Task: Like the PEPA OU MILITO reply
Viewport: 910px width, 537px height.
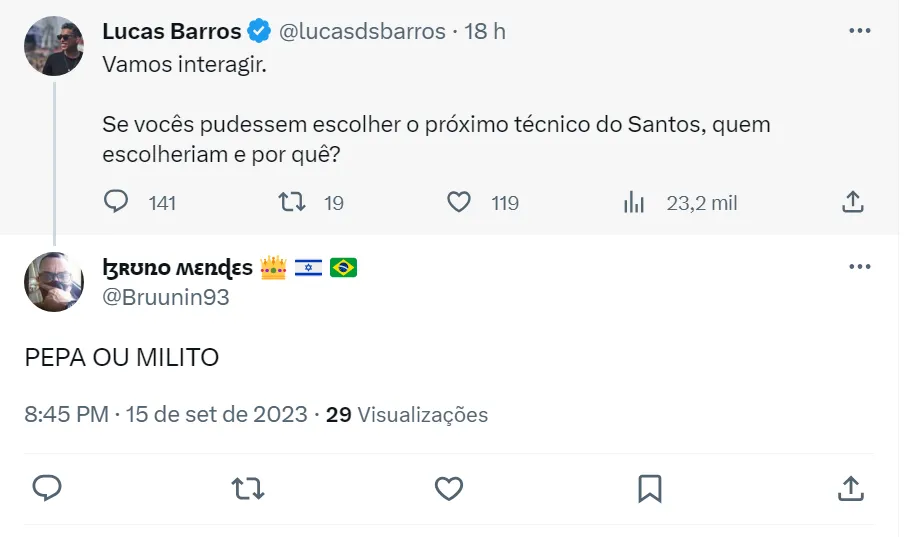Action: click(x=449, y=488)
